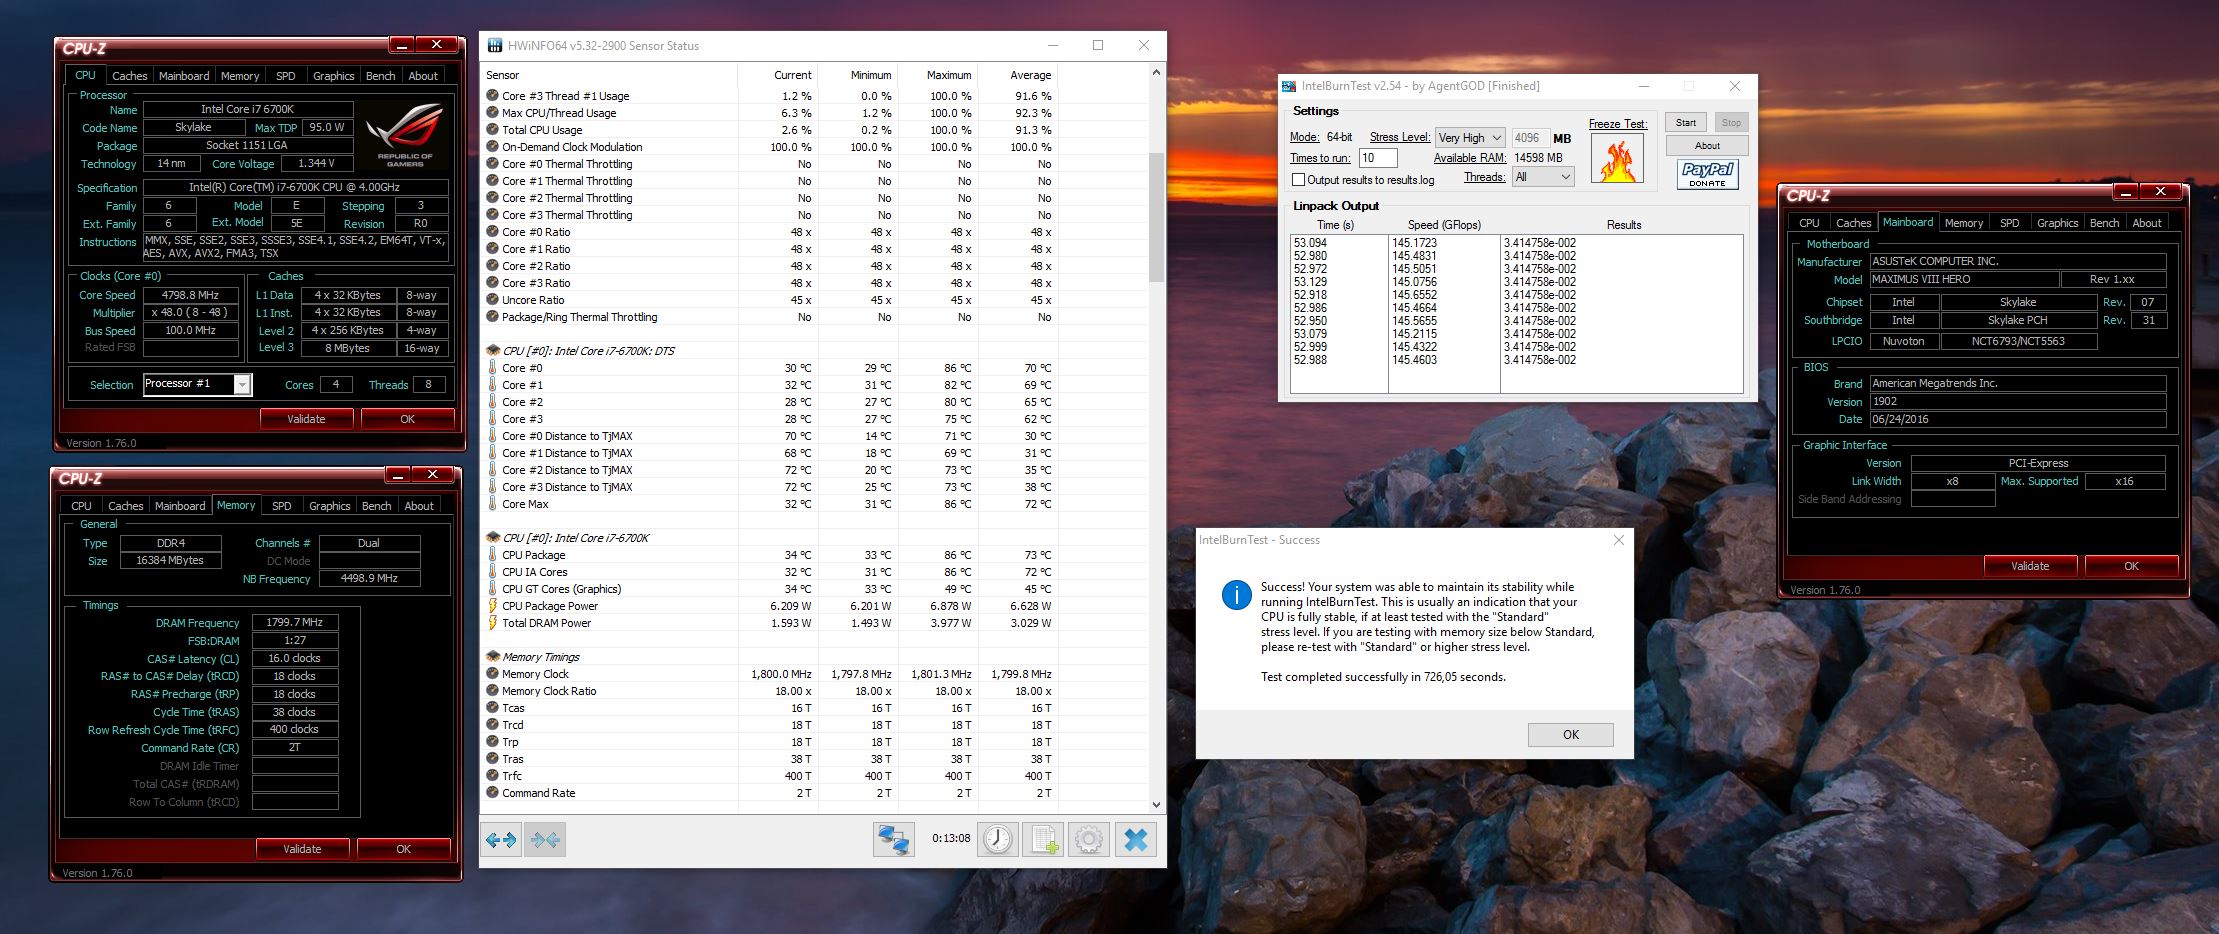Open the Processor #1 selection dropdown in CPU-Z
2219x934 pixels.
(197, 384)
